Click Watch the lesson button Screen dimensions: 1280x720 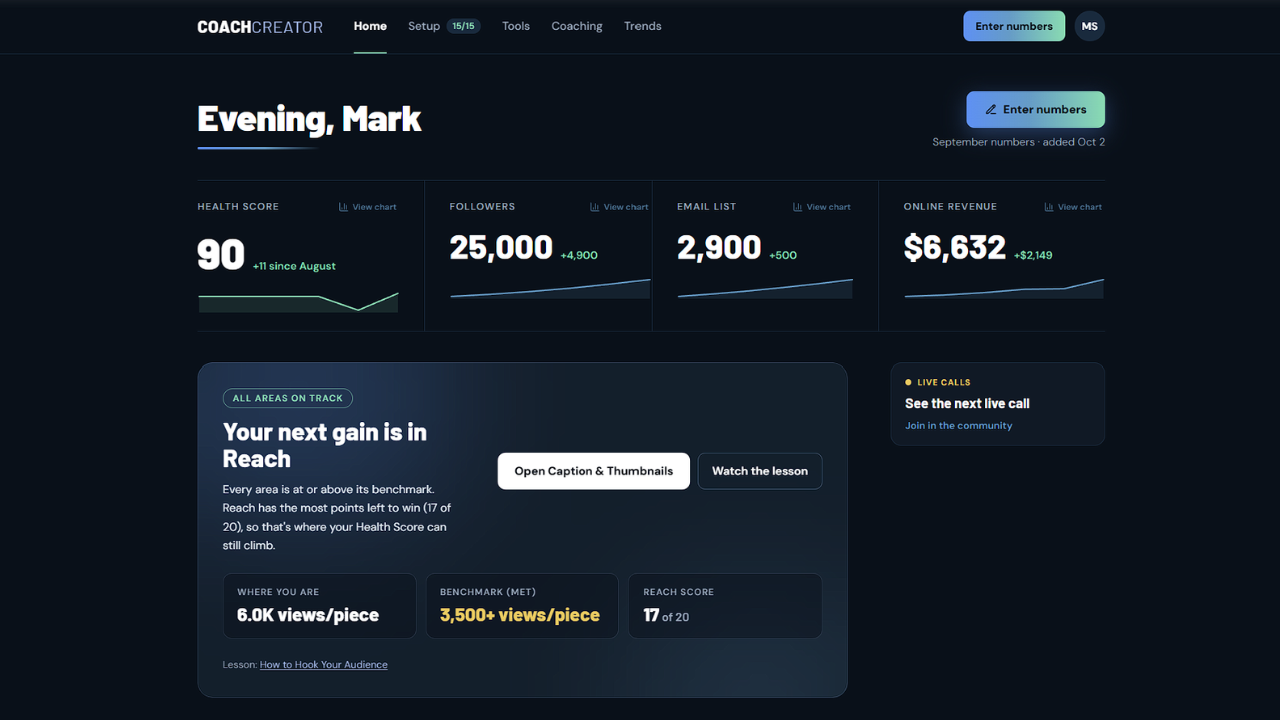click(x=760, y=471)
